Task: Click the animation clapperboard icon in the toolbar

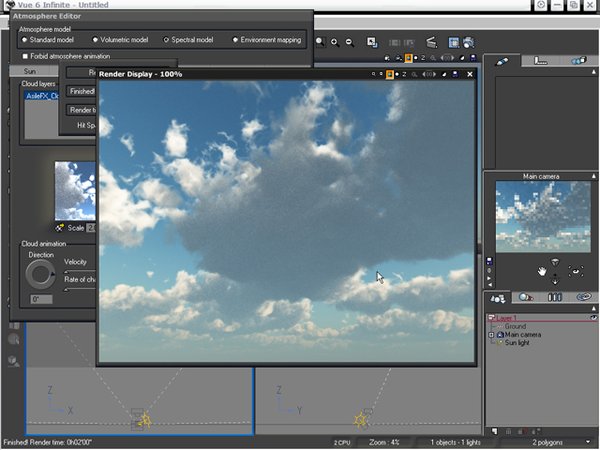Action: (x=431, y=43)
